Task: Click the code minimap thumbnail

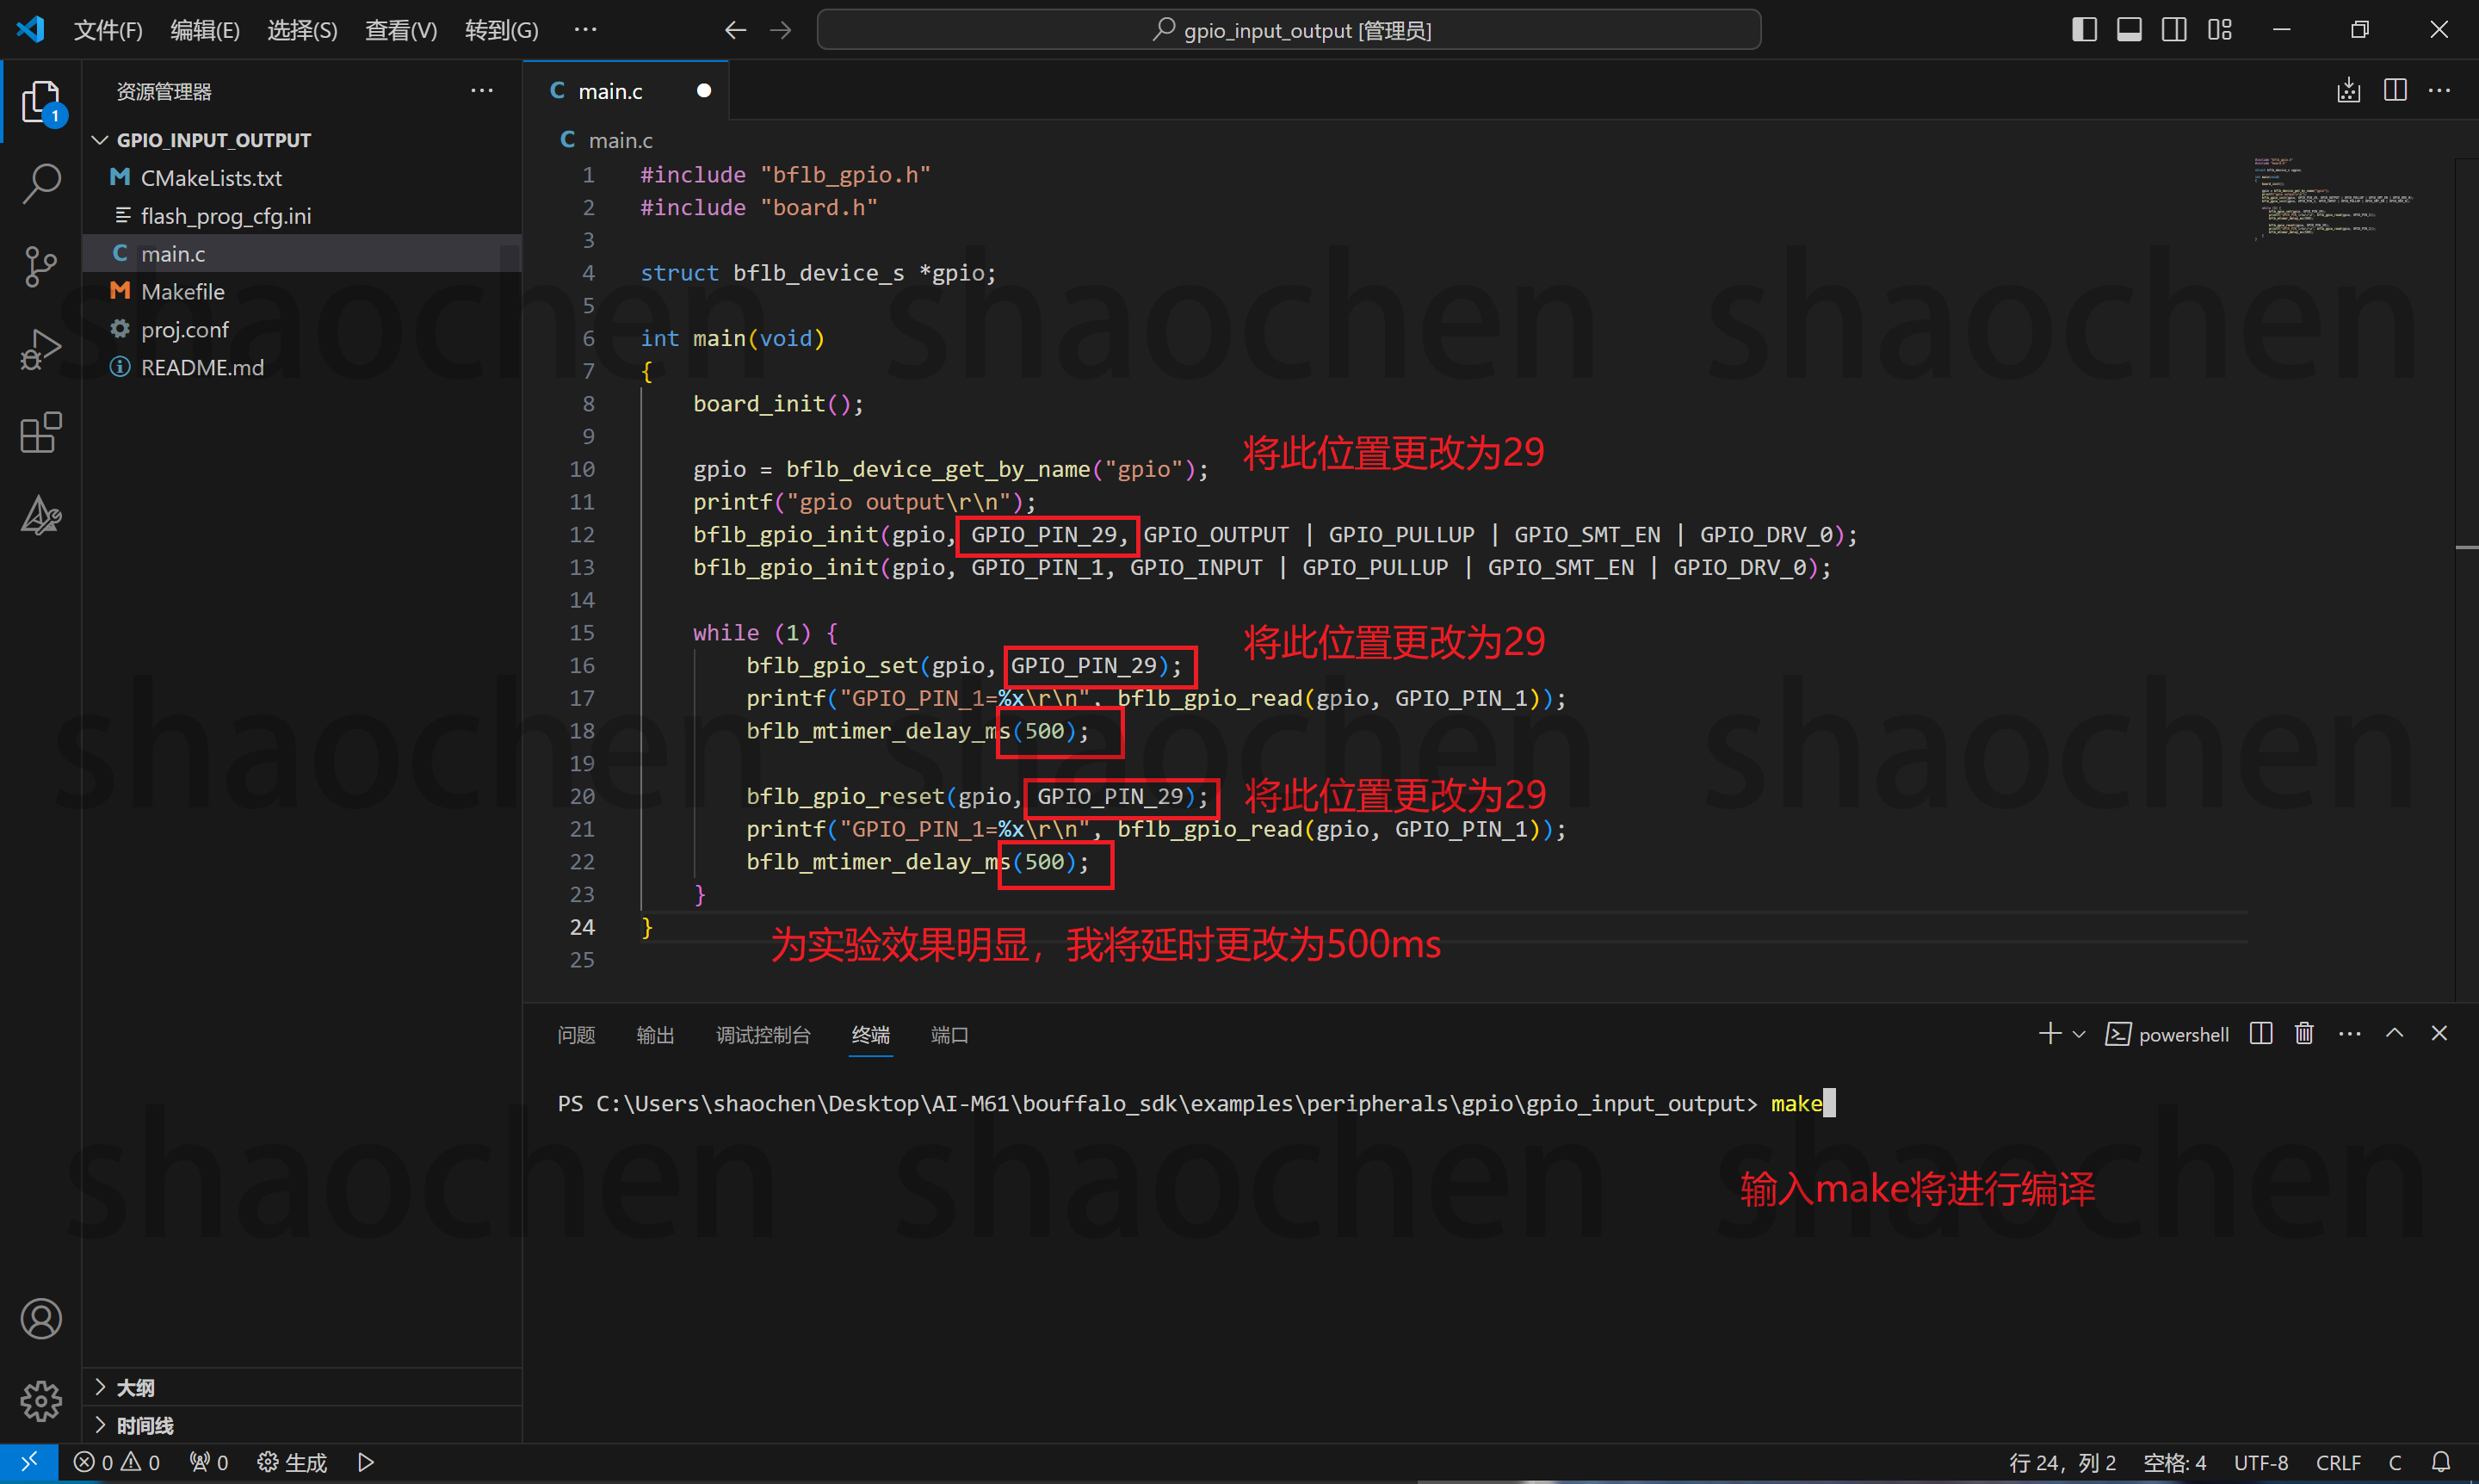Action: (x=2333, y=198)
